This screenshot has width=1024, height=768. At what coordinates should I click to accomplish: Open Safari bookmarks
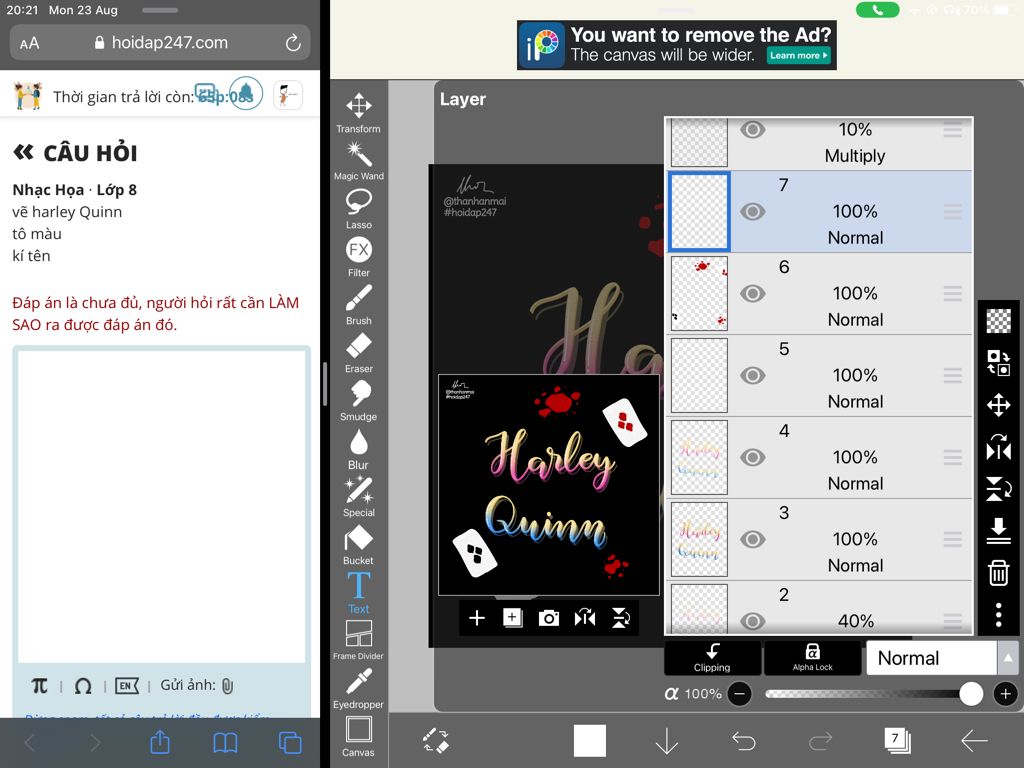pos(225,743)
